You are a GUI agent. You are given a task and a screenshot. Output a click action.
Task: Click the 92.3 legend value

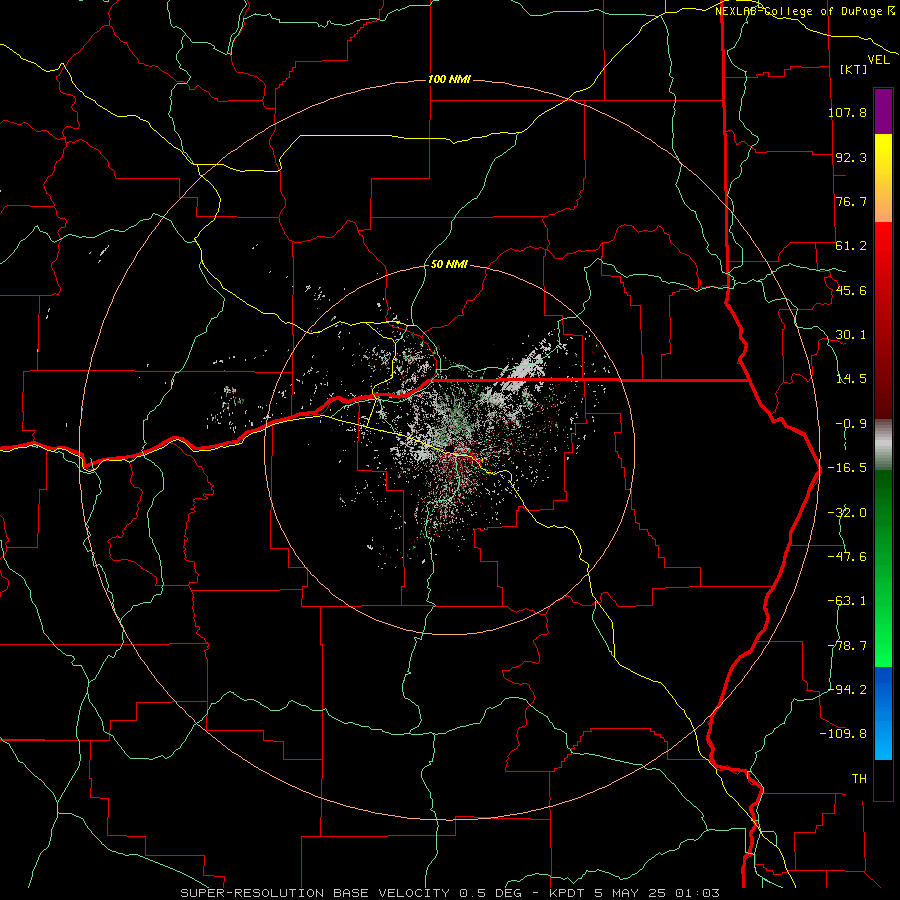(851, 157)
